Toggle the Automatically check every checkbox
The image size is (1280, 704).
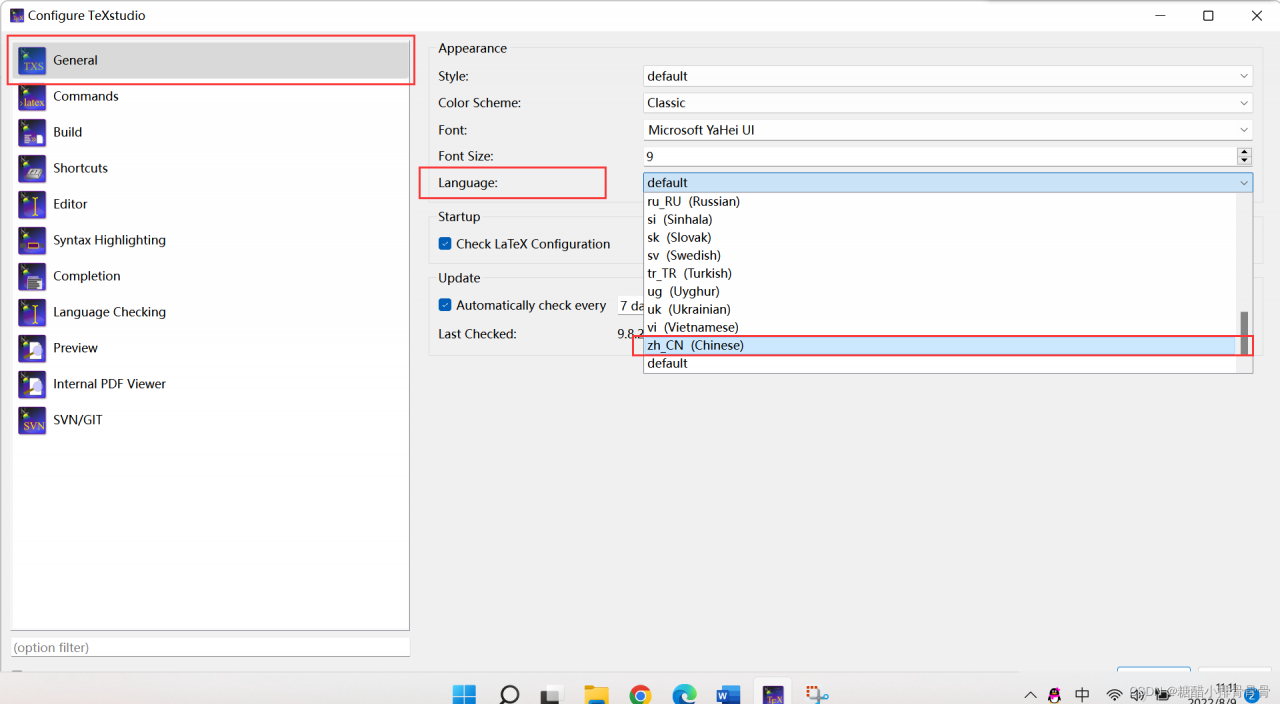(x=445, y=305)
